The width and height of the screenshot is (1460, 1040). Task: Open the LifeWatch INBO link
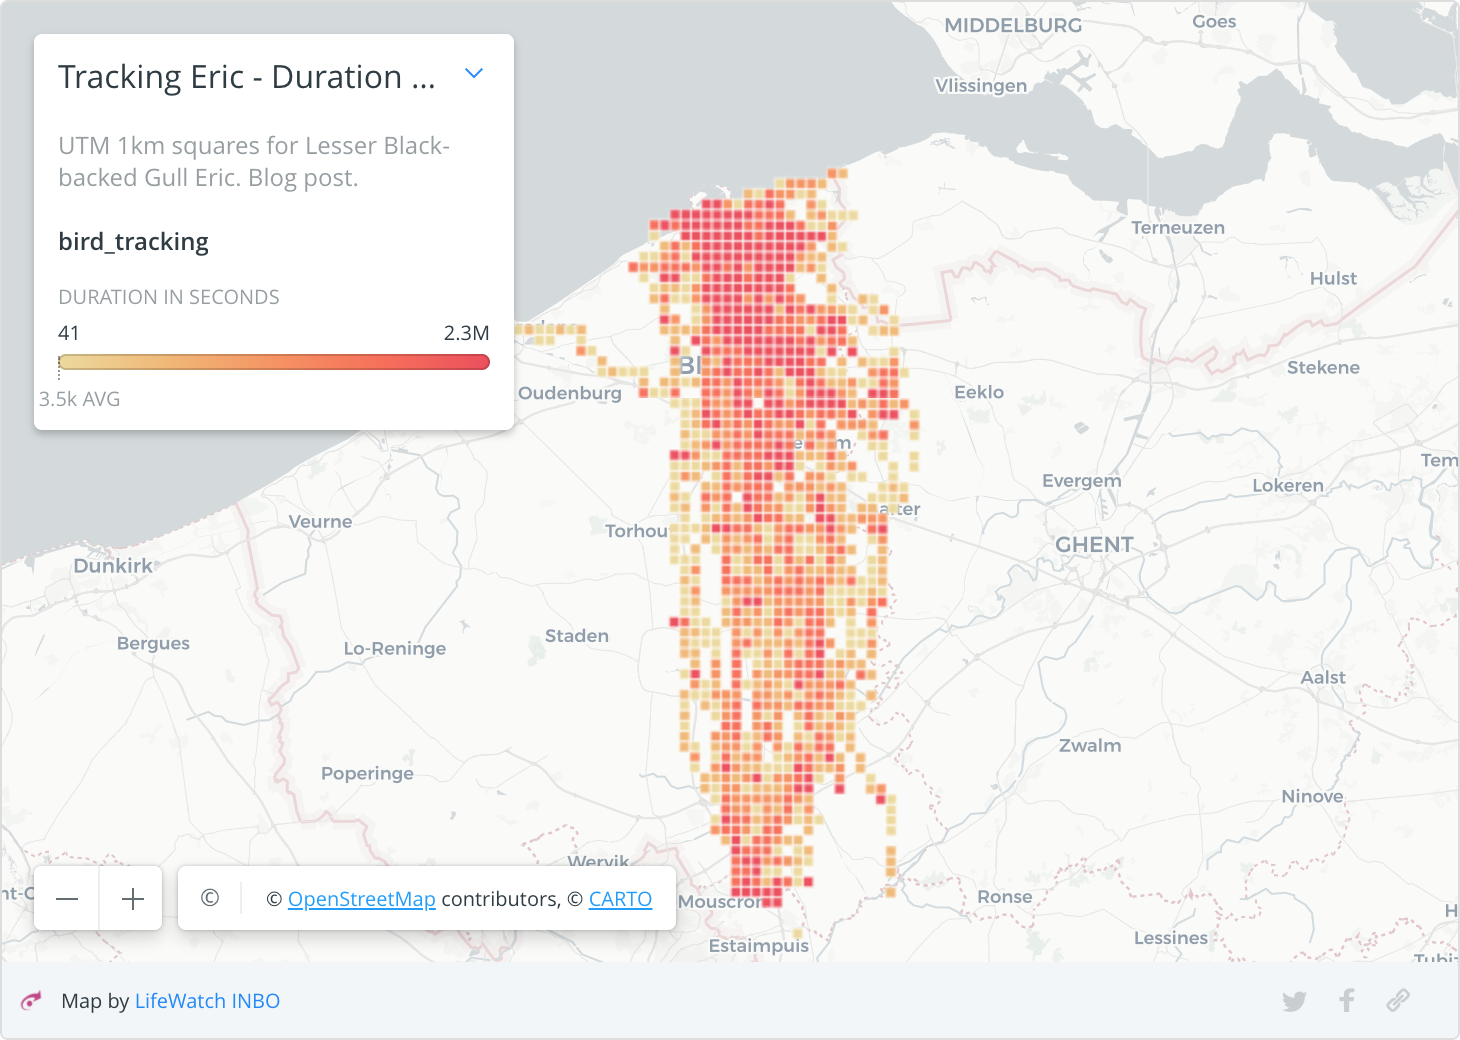point(207,1001)
